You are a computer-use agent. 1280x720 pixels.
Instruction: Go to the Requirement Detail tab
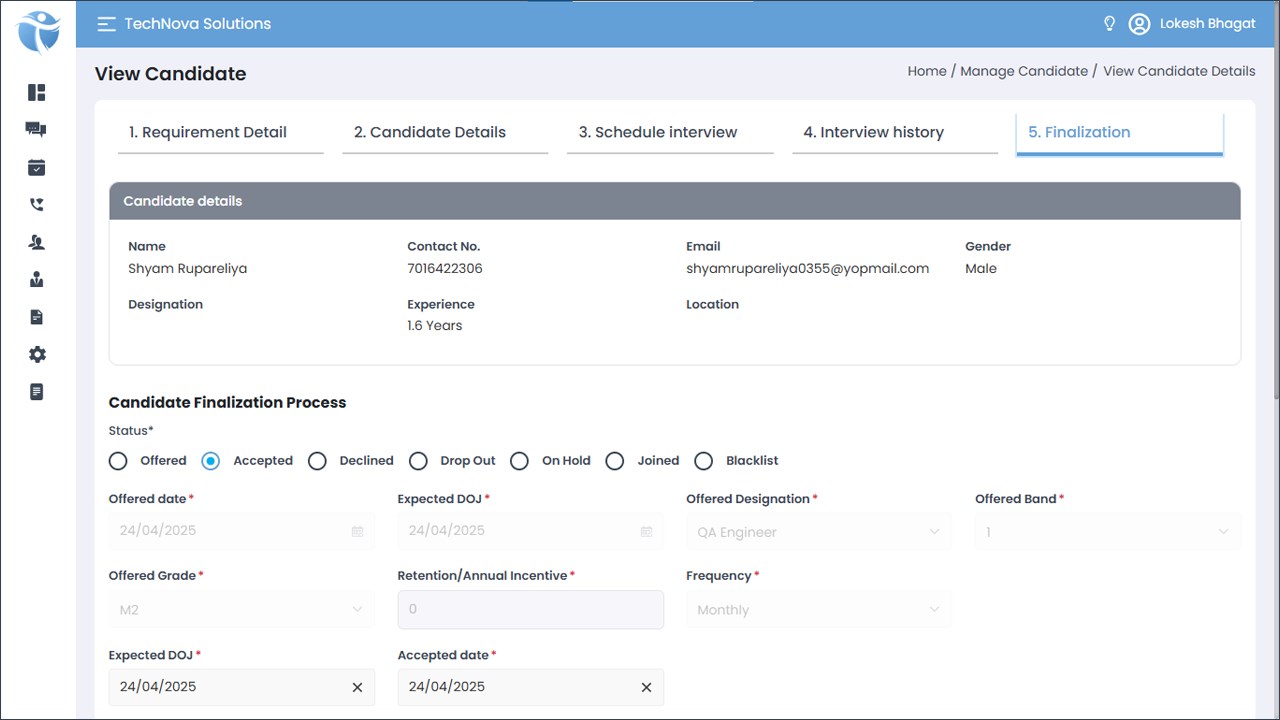click(x=221, y=133)
